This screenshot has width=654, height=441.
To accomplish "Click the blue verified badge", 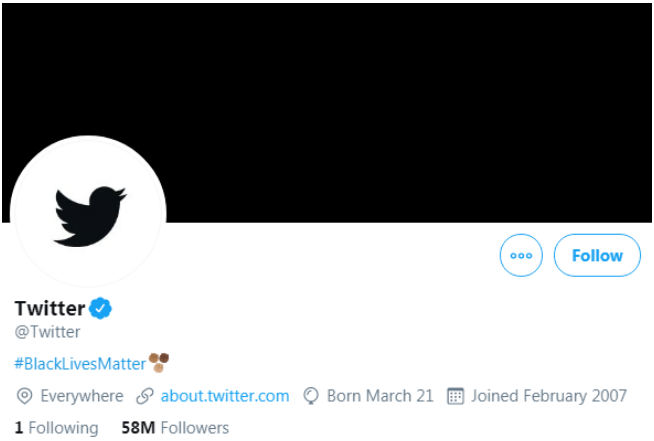I will (x=101, y=308).
